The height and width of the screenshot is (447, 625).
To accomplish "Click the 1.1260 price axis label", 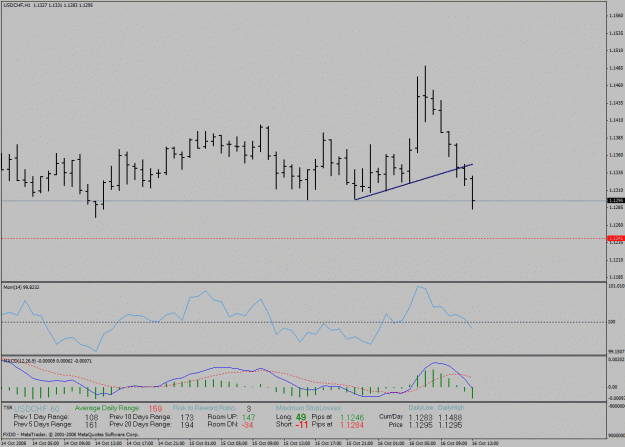I will point(616,225).
